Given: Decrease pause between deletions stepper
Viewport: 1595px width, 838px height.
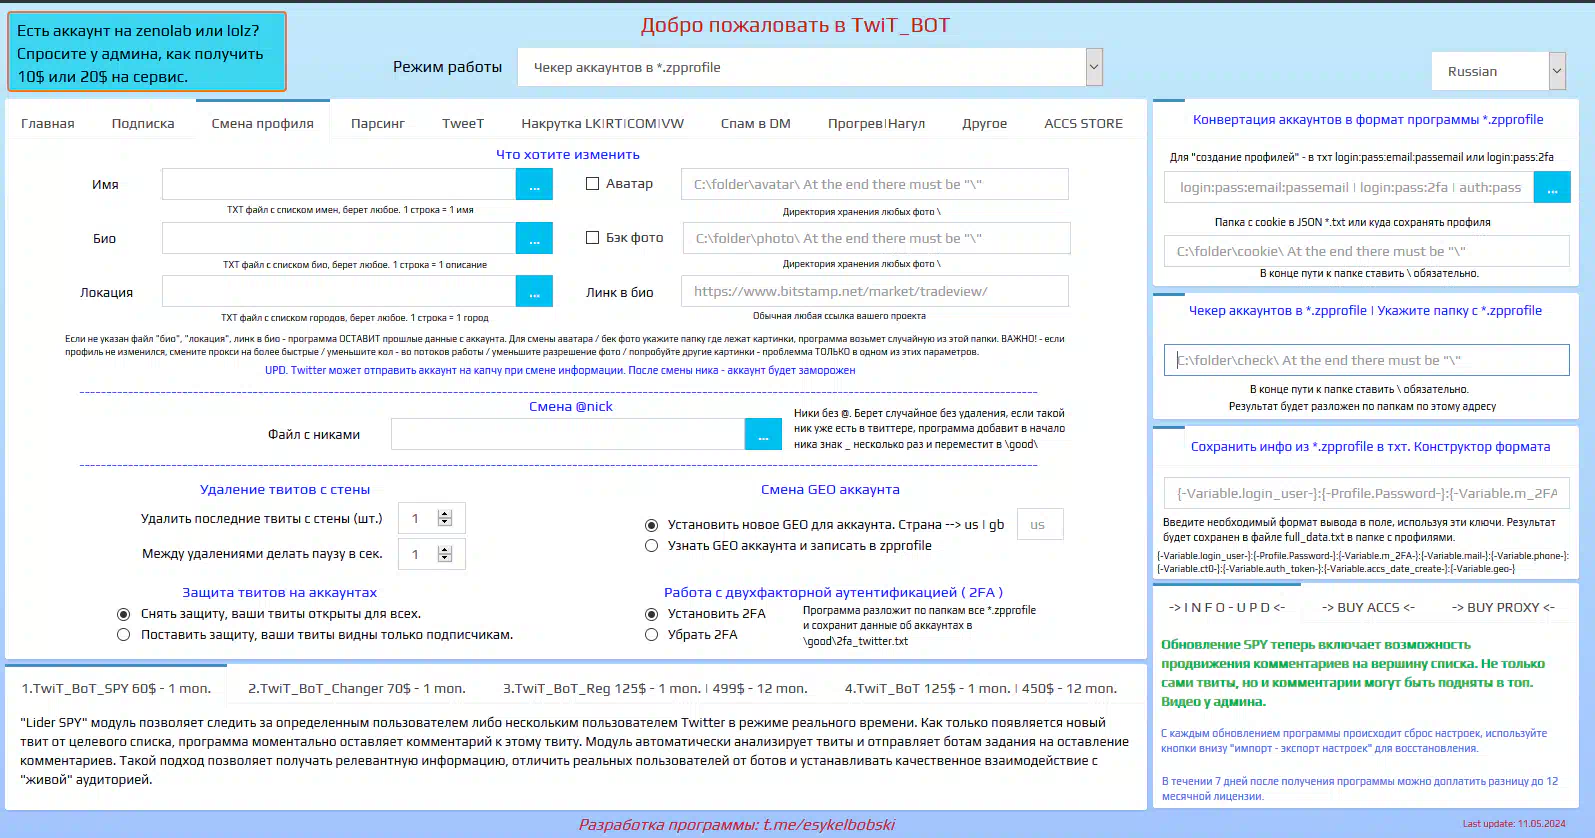Looking at the screenshot, I should (x=445, y=558).
